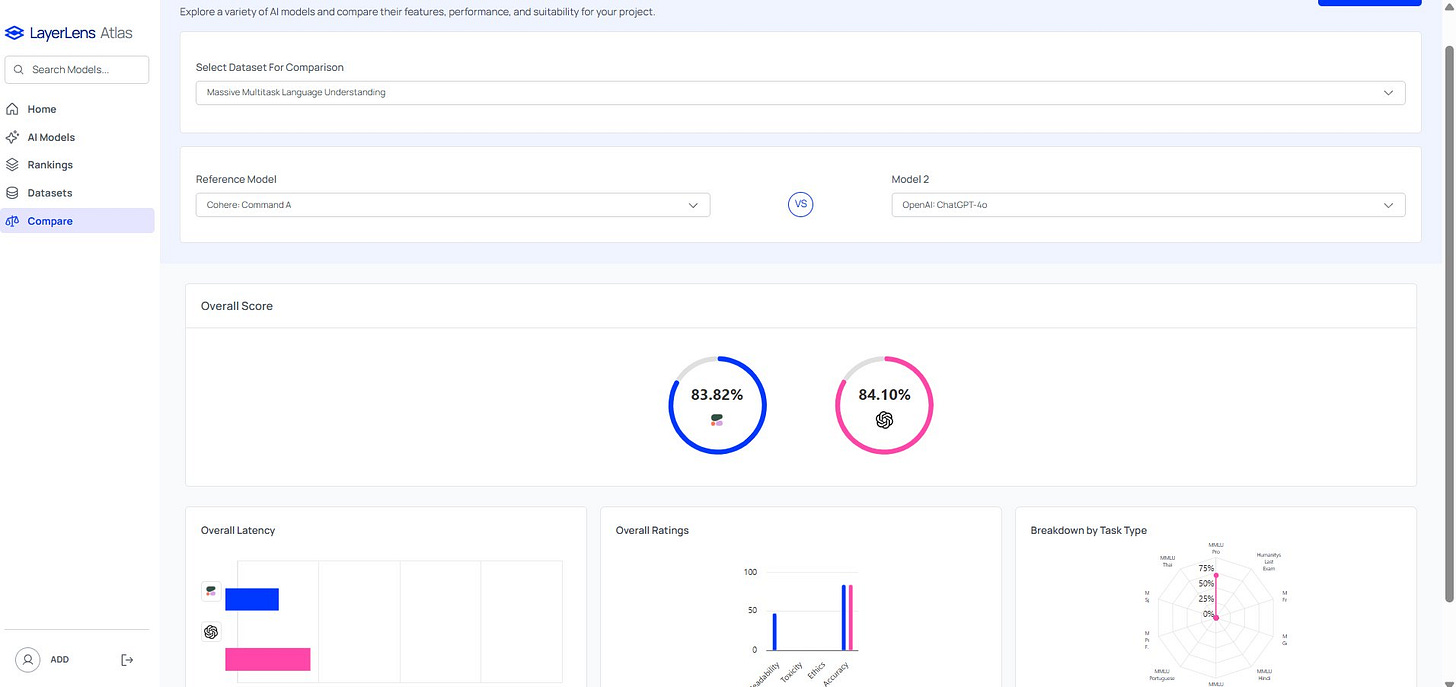Click the Humanitys Last Exam radar label
1456x687 pixels.
[x=1268, y=561]
